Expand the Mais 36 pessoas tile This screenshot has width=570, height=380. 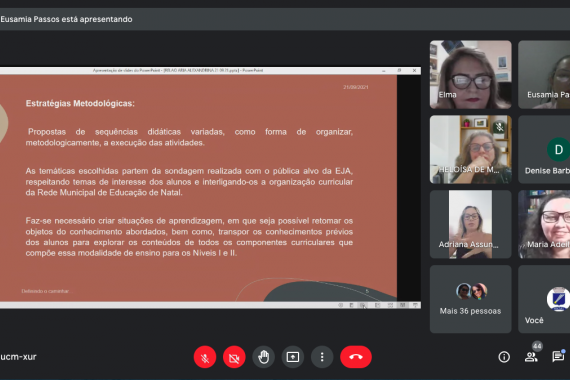(x=470, y=299)
